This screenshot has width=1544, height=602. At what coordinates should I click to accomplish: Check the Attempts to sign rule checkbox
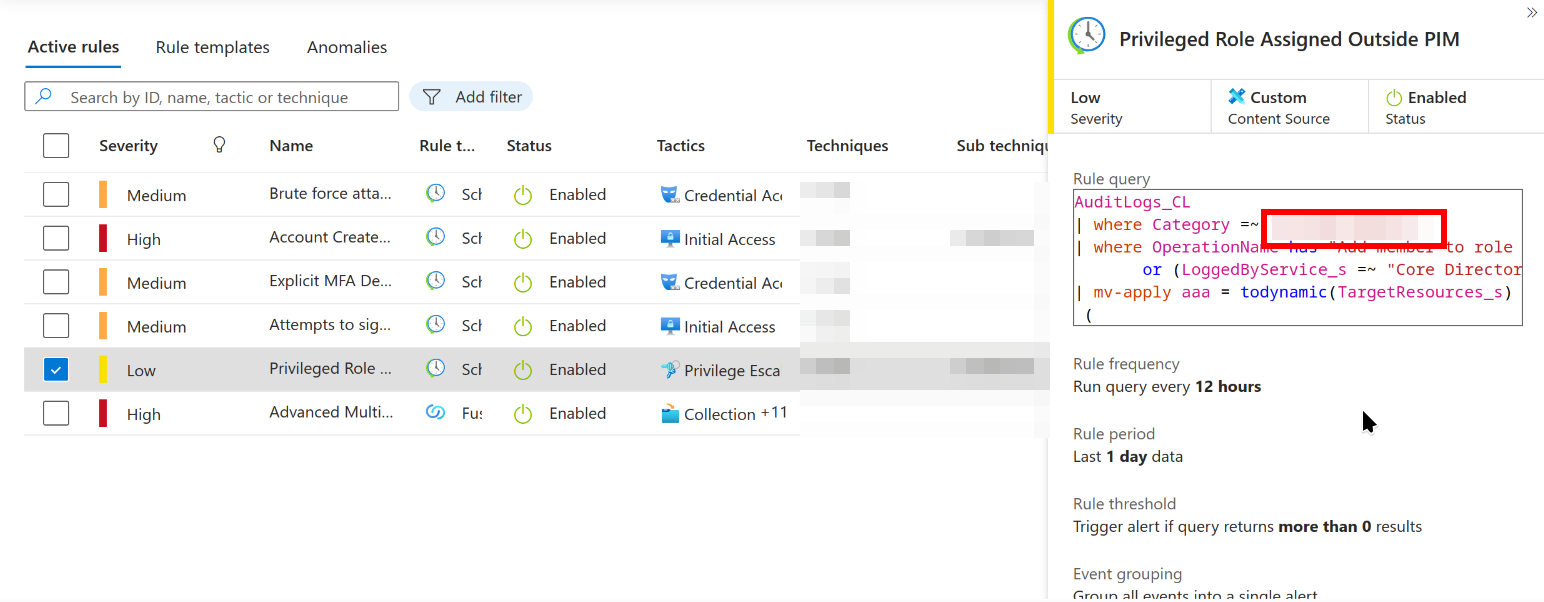(x=56, y=326)
